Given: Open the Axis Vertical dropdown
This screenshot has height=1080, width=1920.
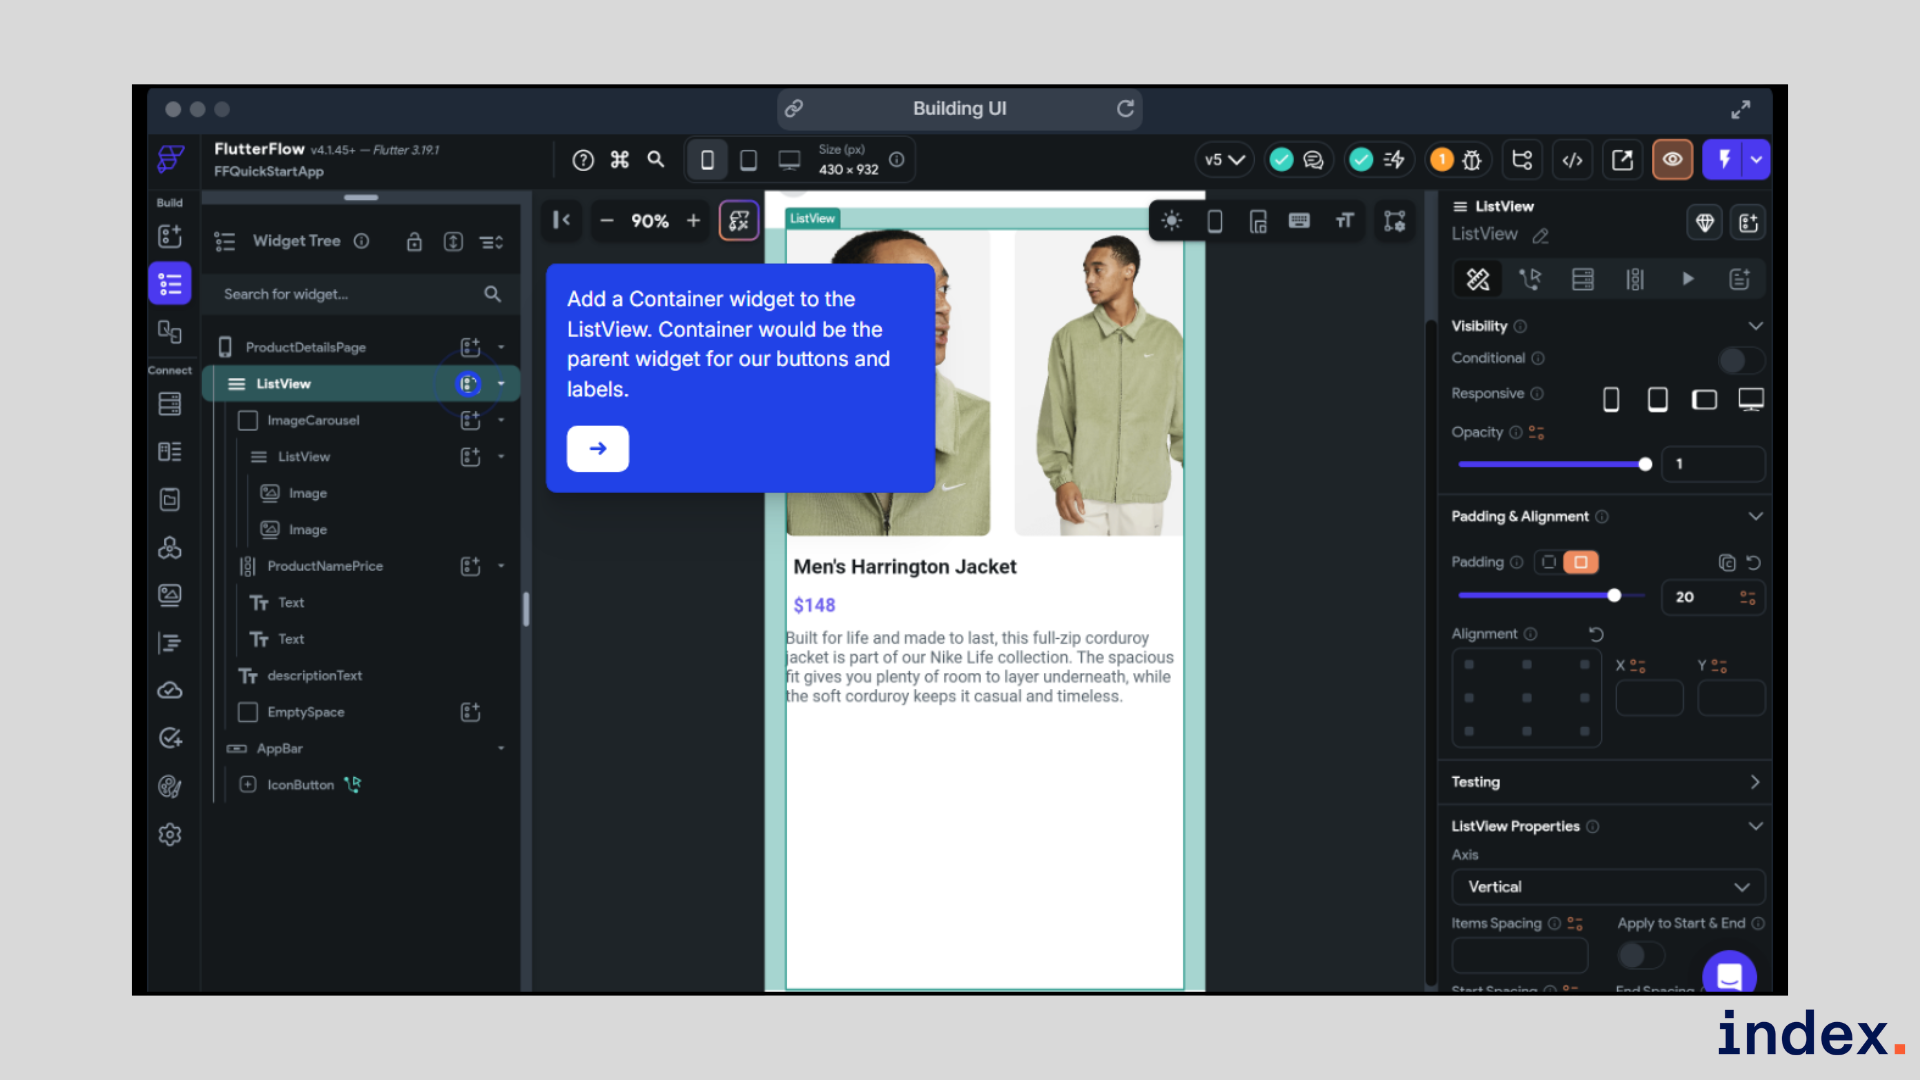Looking at the screenshot, I should click(x=1607, y=887).
